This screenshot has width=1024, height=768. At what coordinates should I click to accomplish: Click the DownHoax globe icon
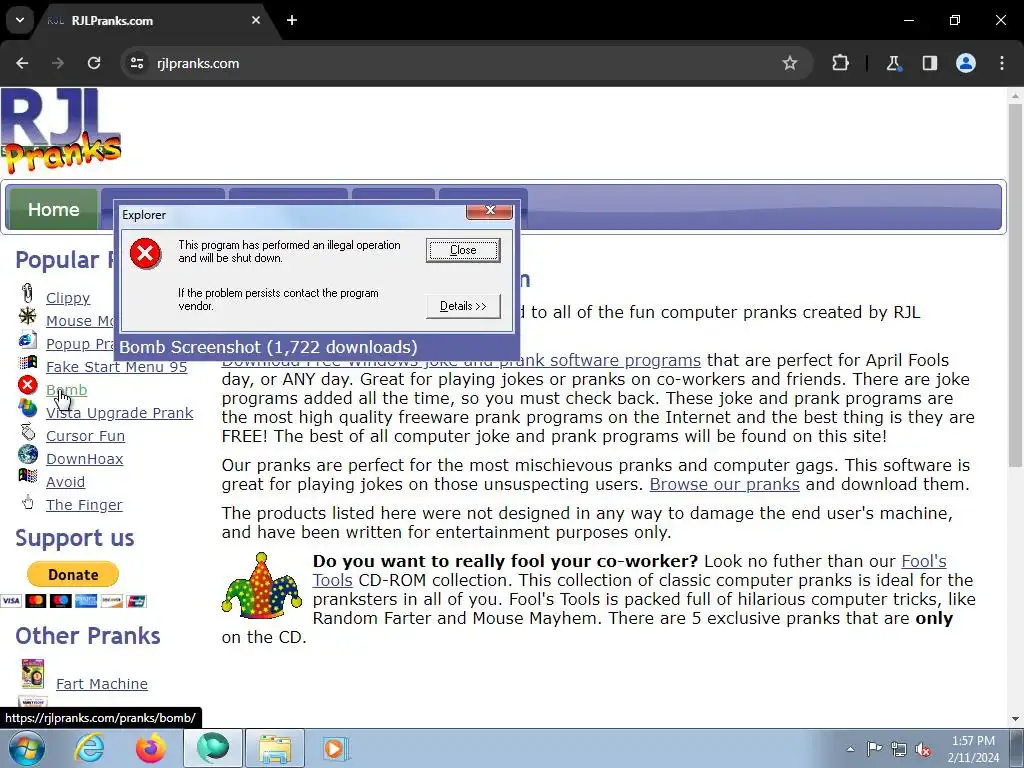tap(27, 454)
